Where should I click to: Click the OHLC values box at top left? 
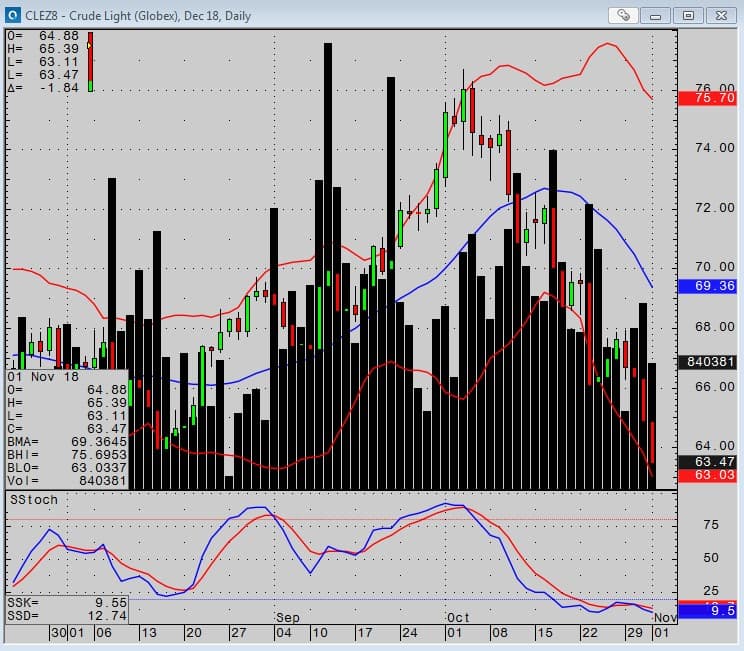click(x=42, y=62)
